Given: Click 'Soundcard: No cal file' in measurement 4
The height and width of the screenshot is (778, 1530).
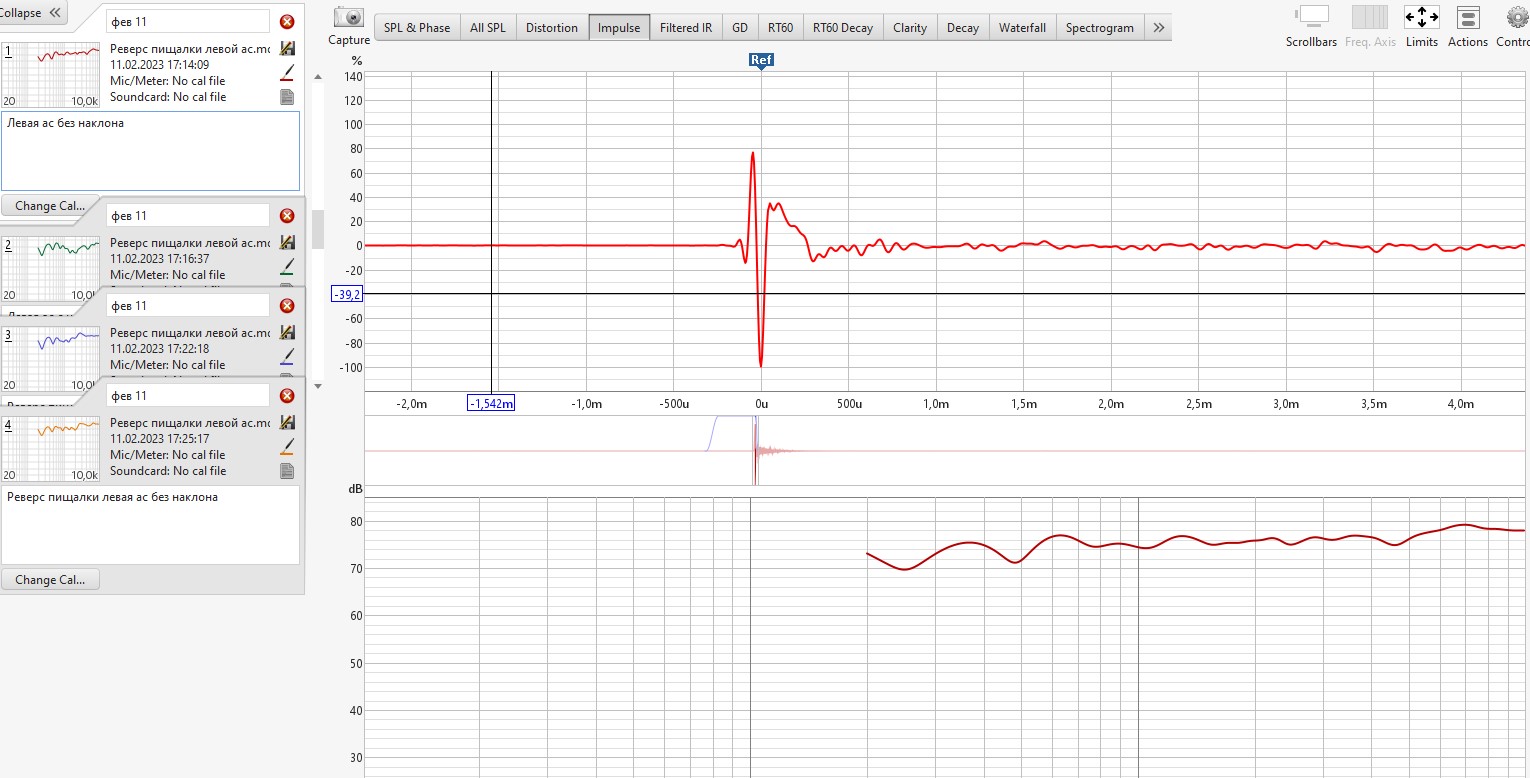Looking at the screenshot, I should tap(168, 471).
